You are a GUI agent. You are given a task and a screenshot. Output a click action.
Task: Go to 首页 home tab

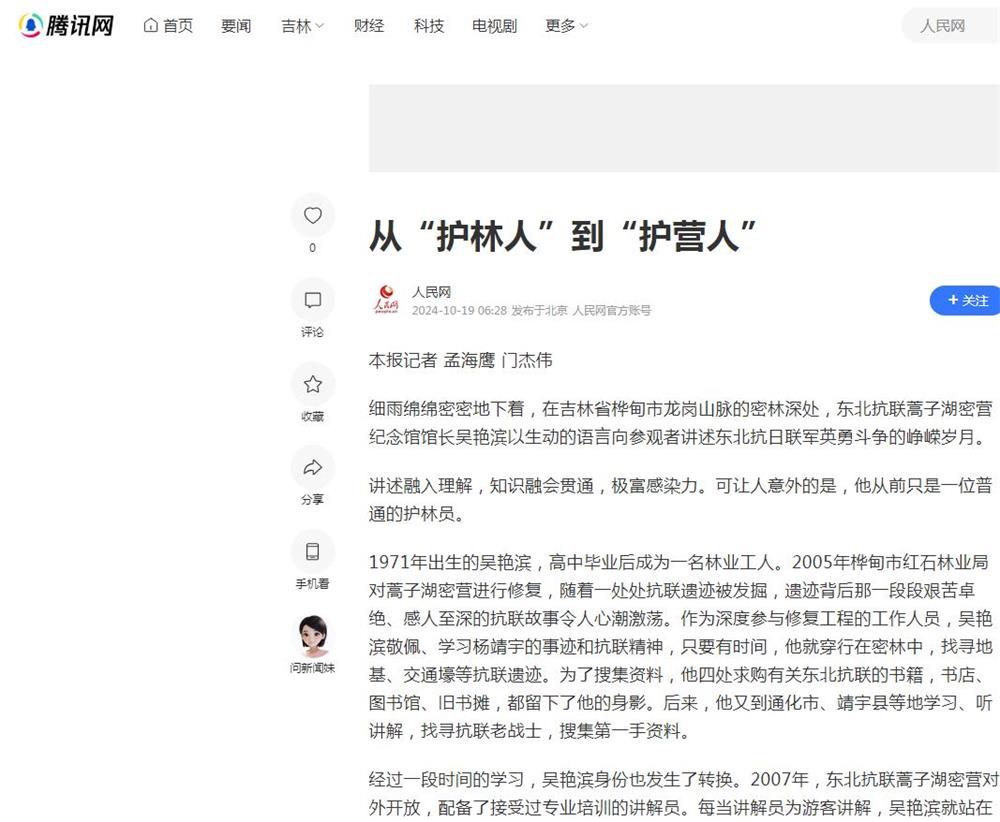coord(168,26)
